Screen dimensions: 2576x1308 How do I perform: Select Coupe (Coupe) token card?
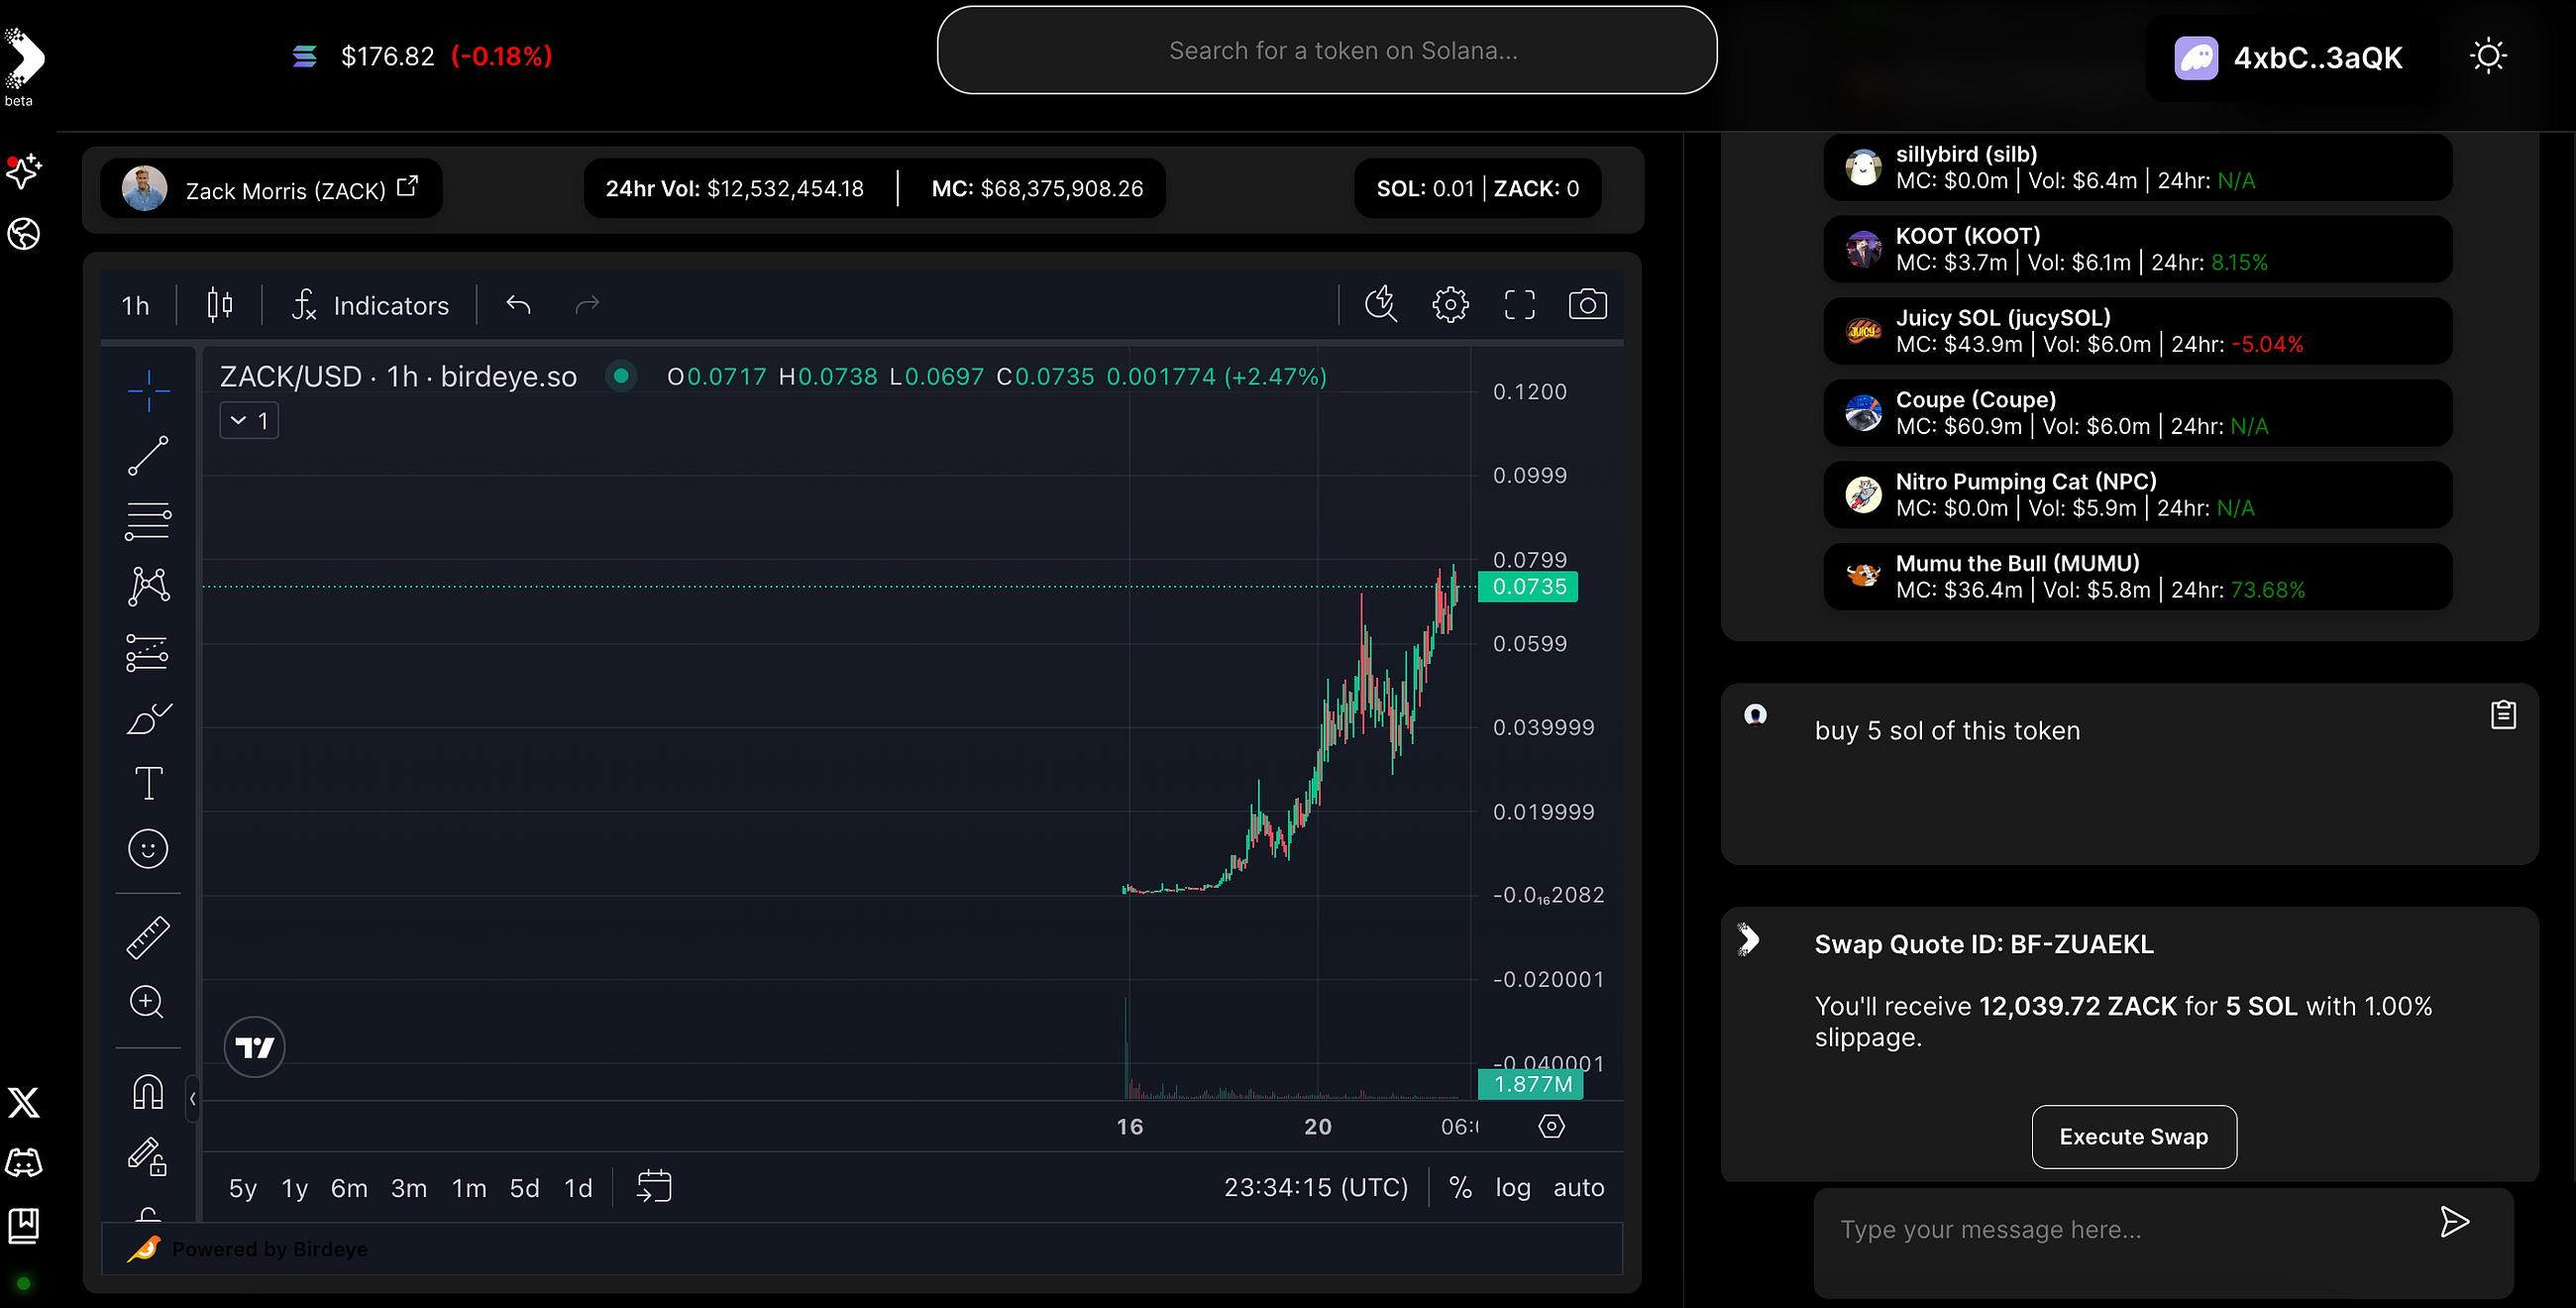(x=2138, y=413)
